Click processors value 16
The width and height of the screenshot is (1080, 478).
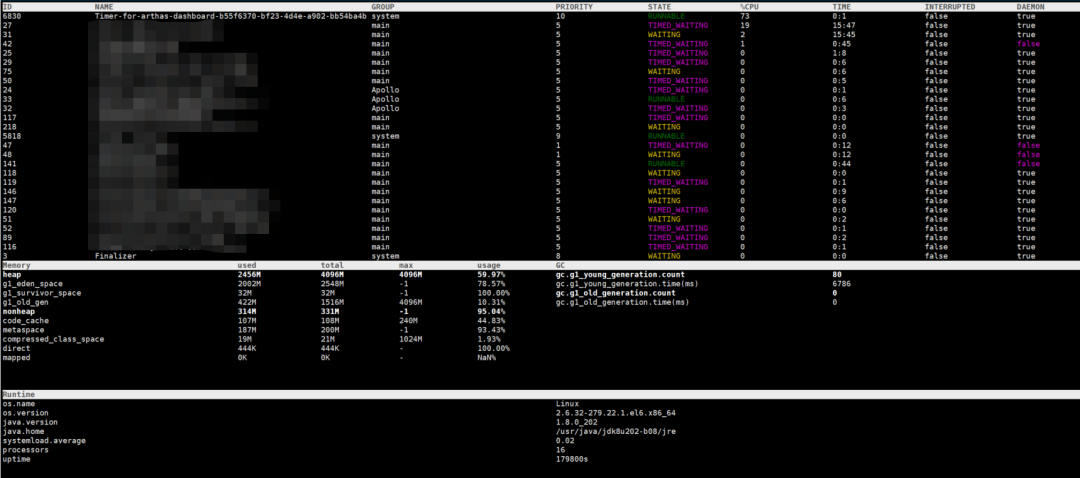point(560,450)
